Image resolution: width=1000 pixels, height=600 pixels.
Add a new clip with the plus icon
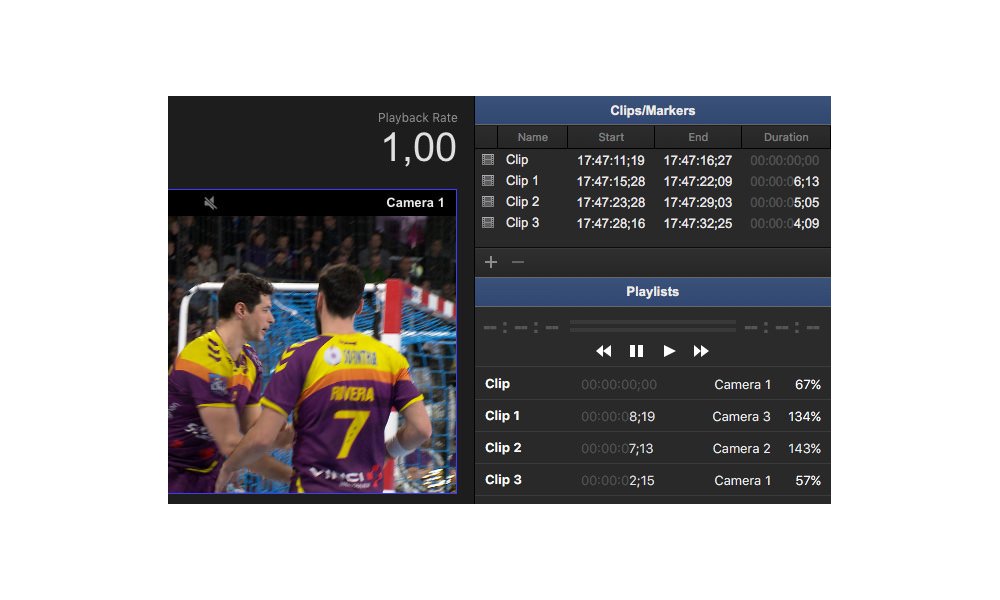tap(491, 262)
